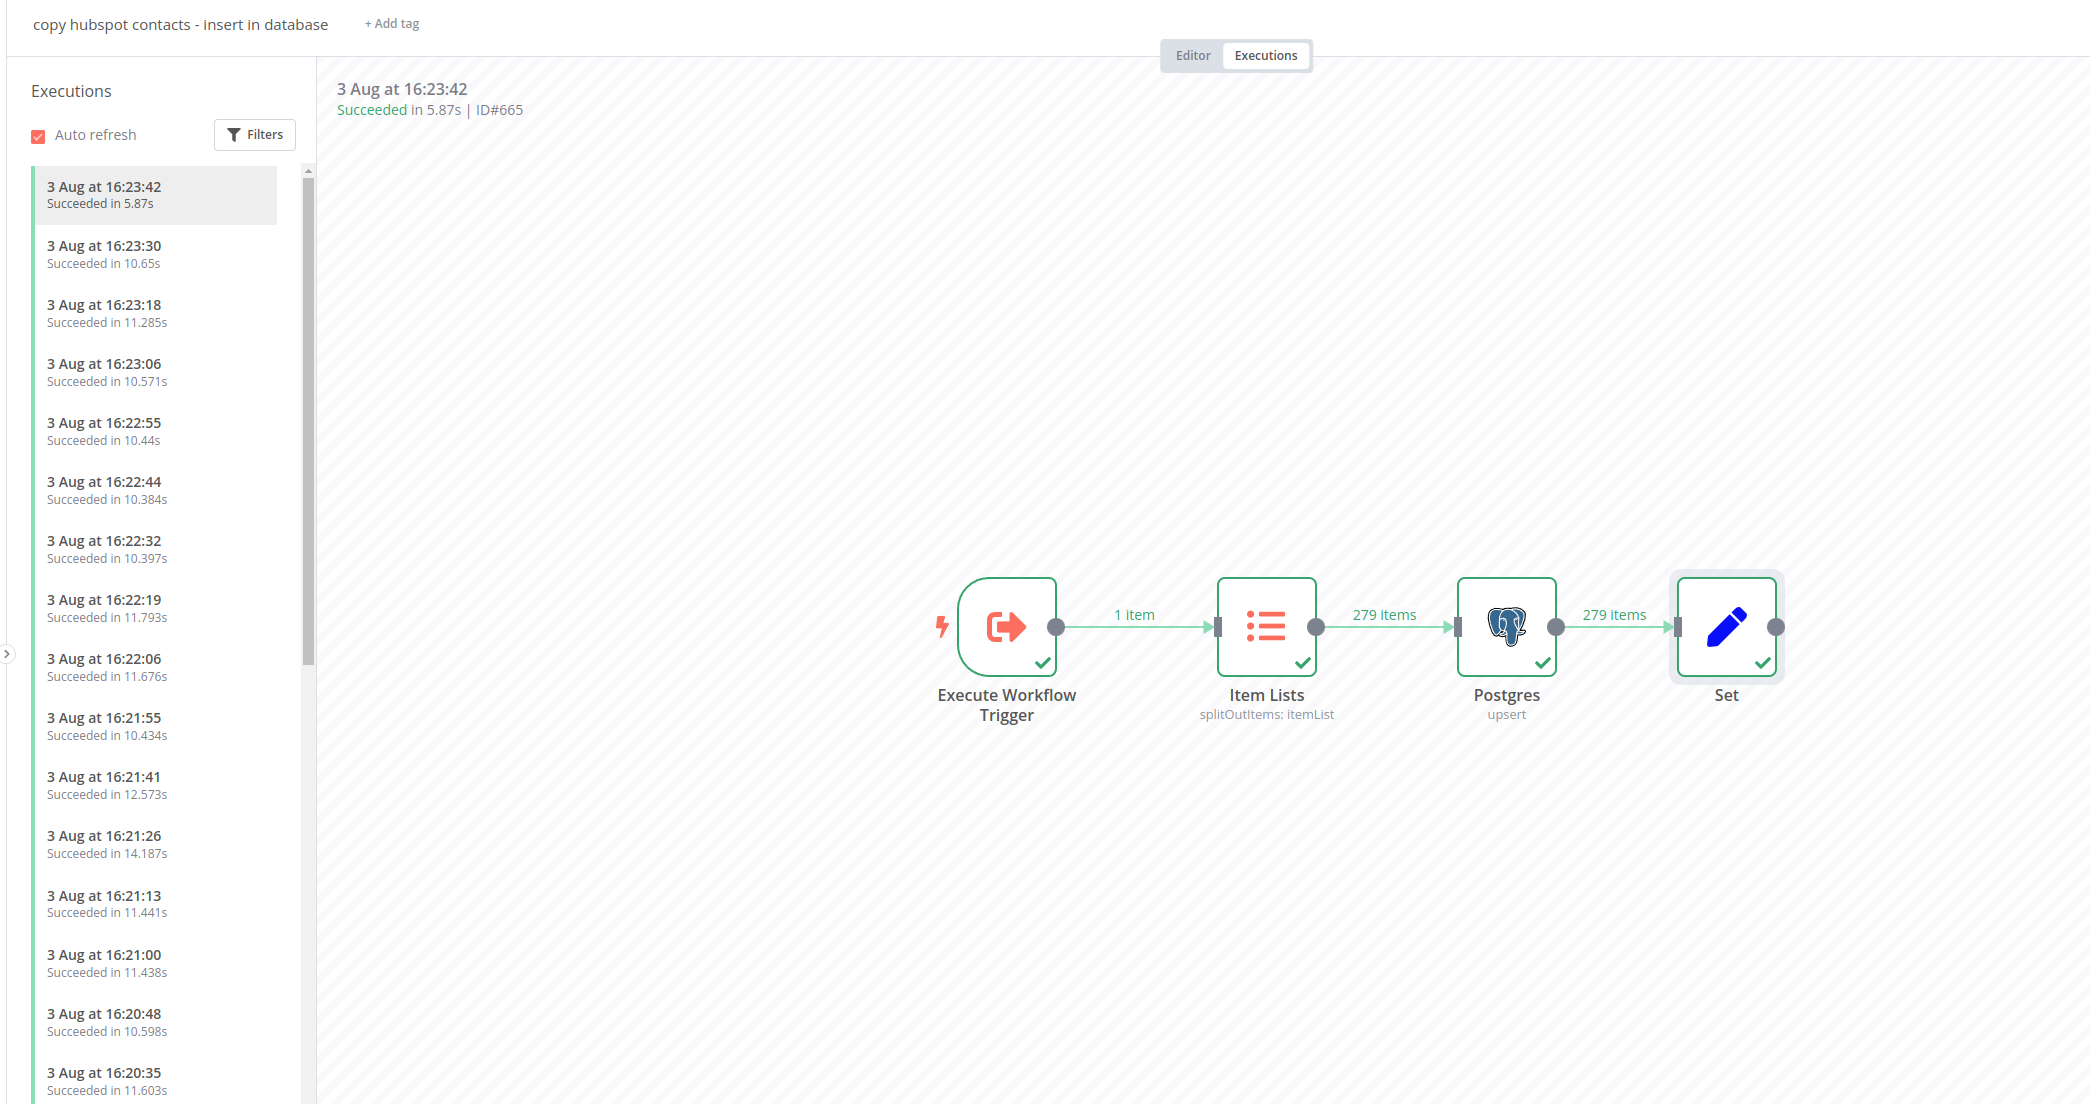This screenshot has width=2090, height=1104.
Task: Click the Item Lists node output dot
Action: (x=1316, y=627)
